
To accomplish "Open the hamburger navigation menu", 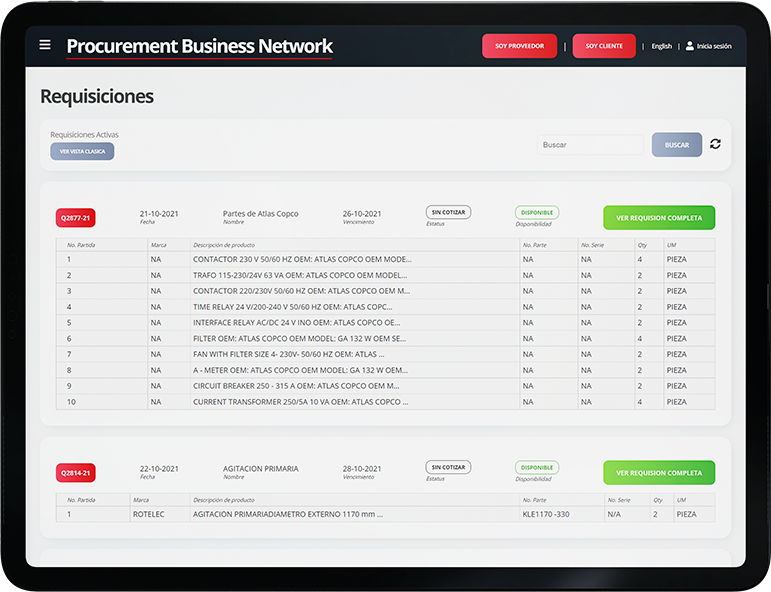I will point(45,45).
